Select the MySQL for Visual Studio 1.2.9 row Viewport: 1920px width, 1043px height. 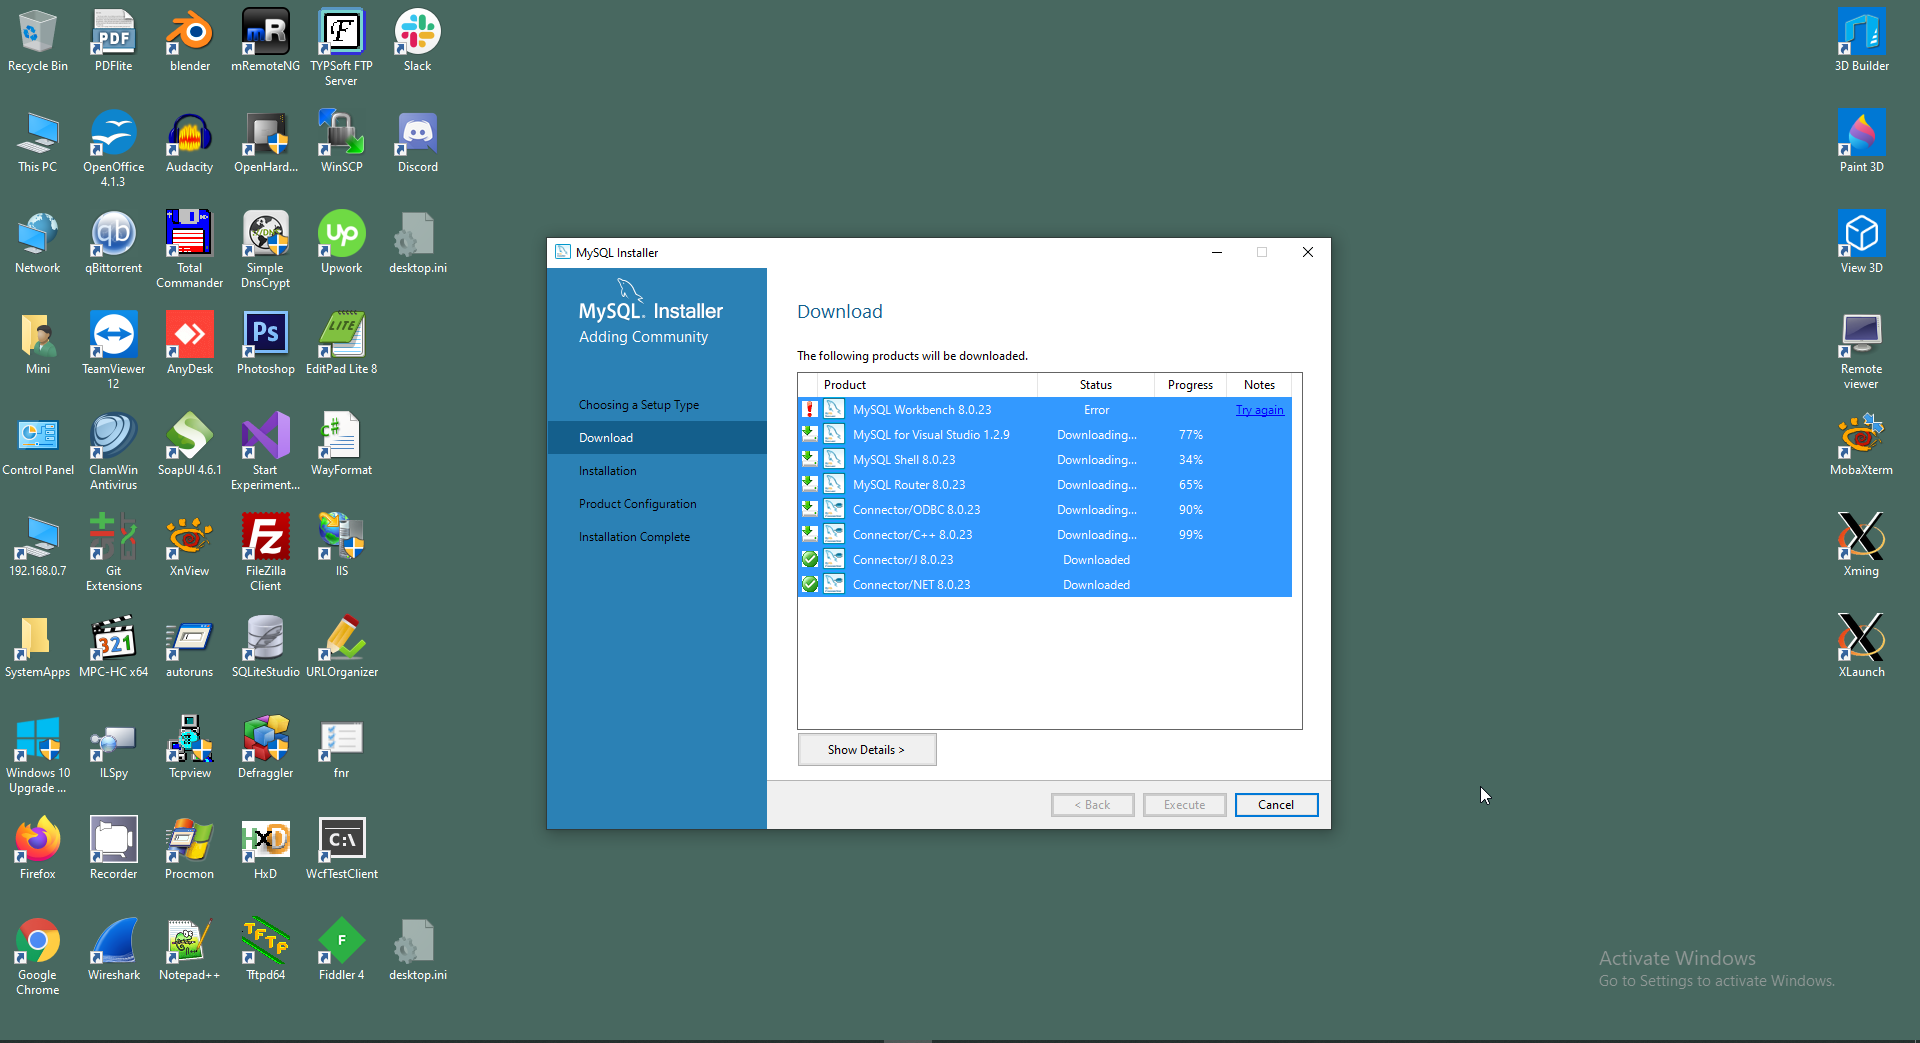click(1045, 435)
